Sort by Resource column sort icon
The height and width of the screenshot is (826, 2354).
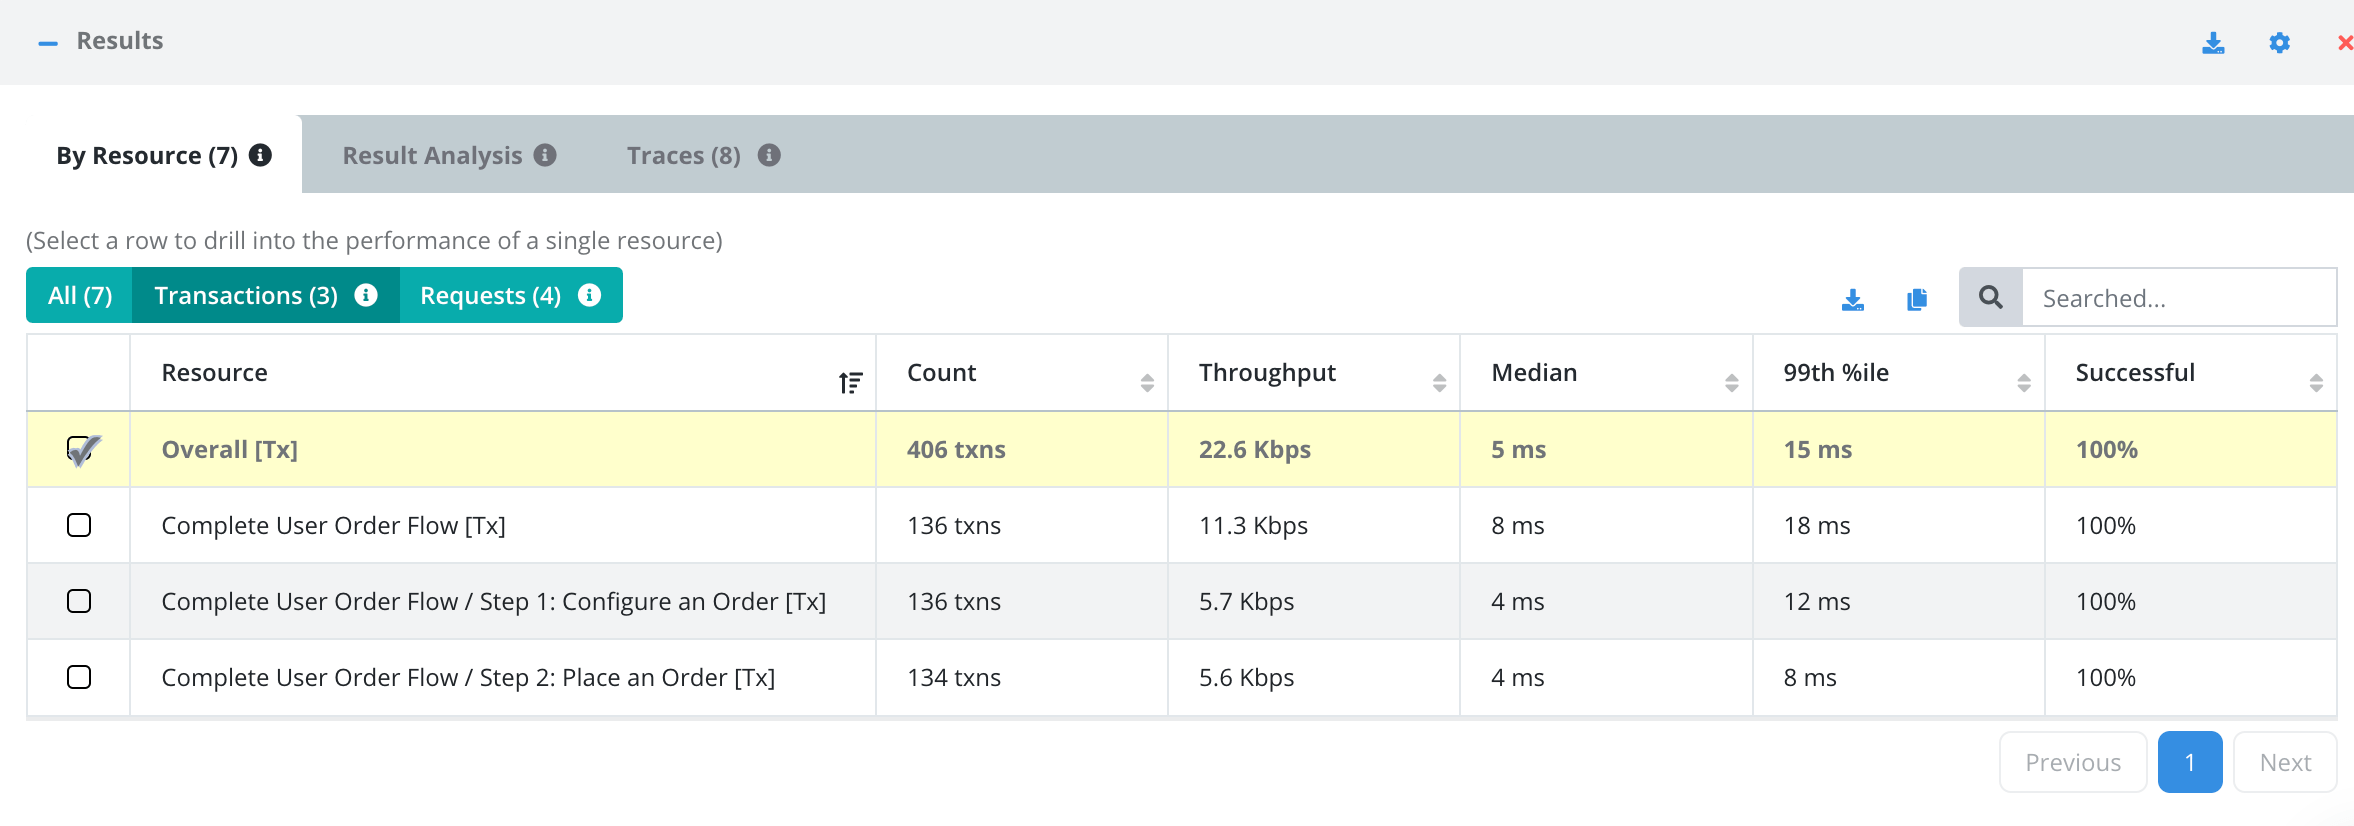[x=850, y=382]
